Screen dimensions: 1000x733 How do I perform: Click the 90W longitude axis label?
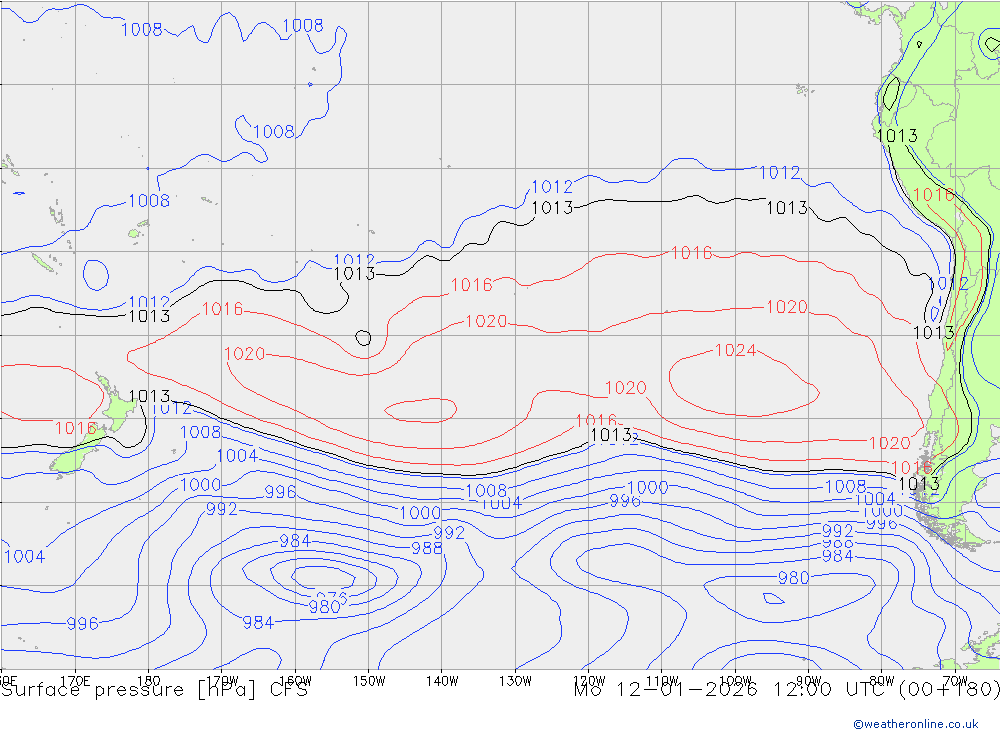[809, 681]
